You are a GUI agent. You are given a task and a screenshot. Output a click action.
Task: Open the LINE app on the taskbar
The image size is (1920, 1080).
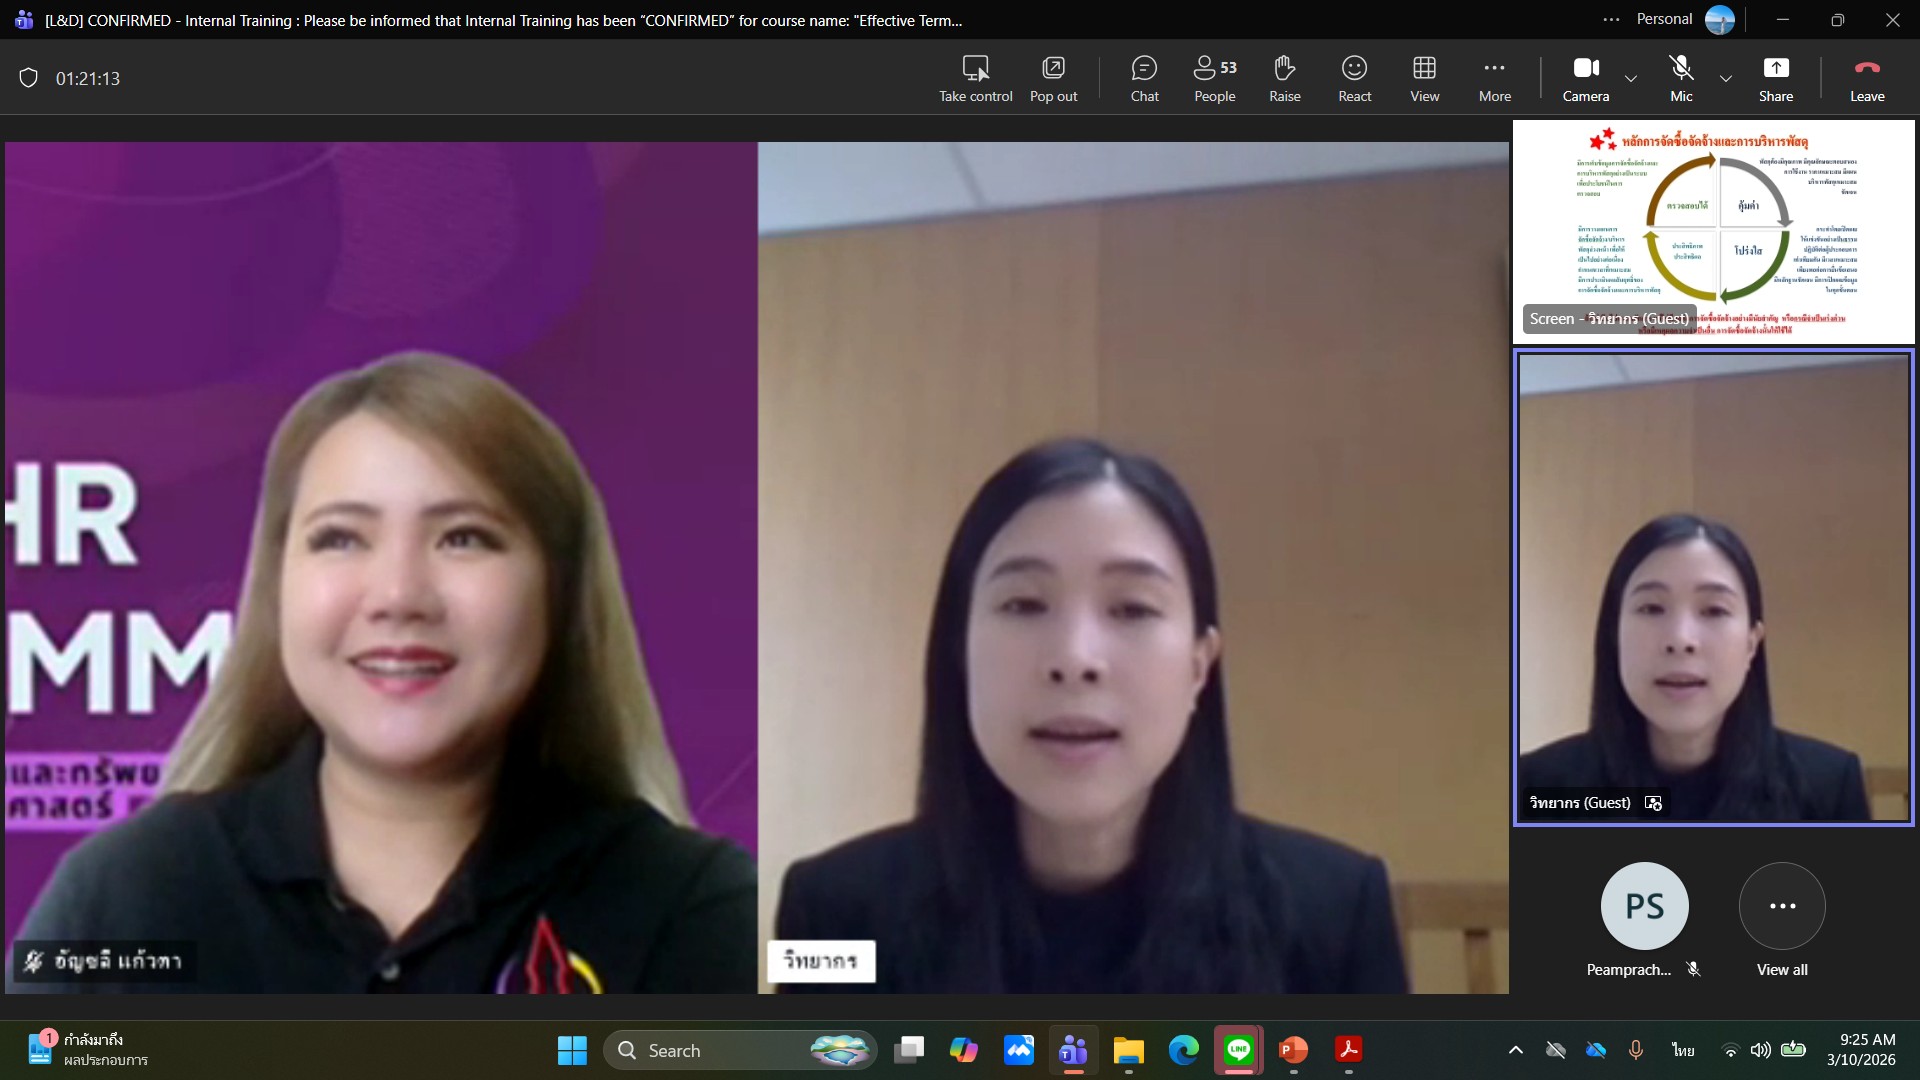coord(1239,1050)
